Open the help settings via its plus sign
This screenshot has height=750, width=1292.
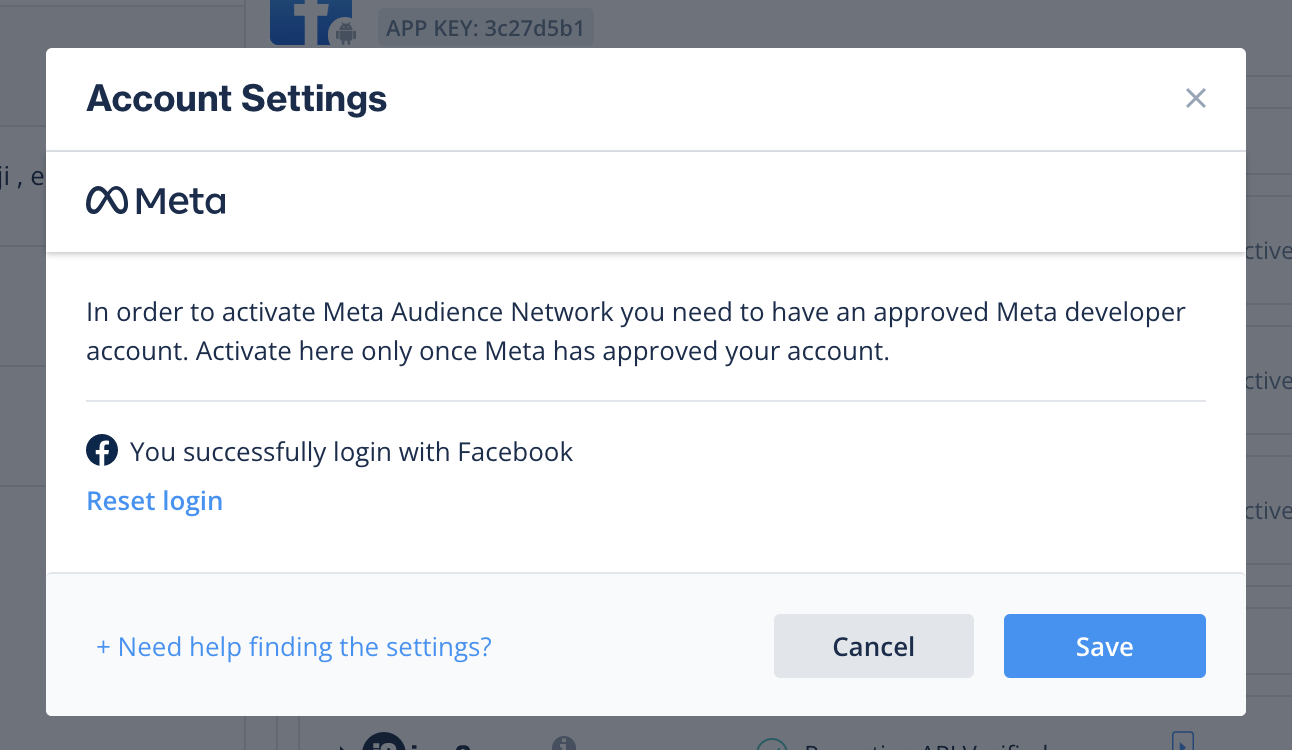pyautogui.click(x=104, y=646)
